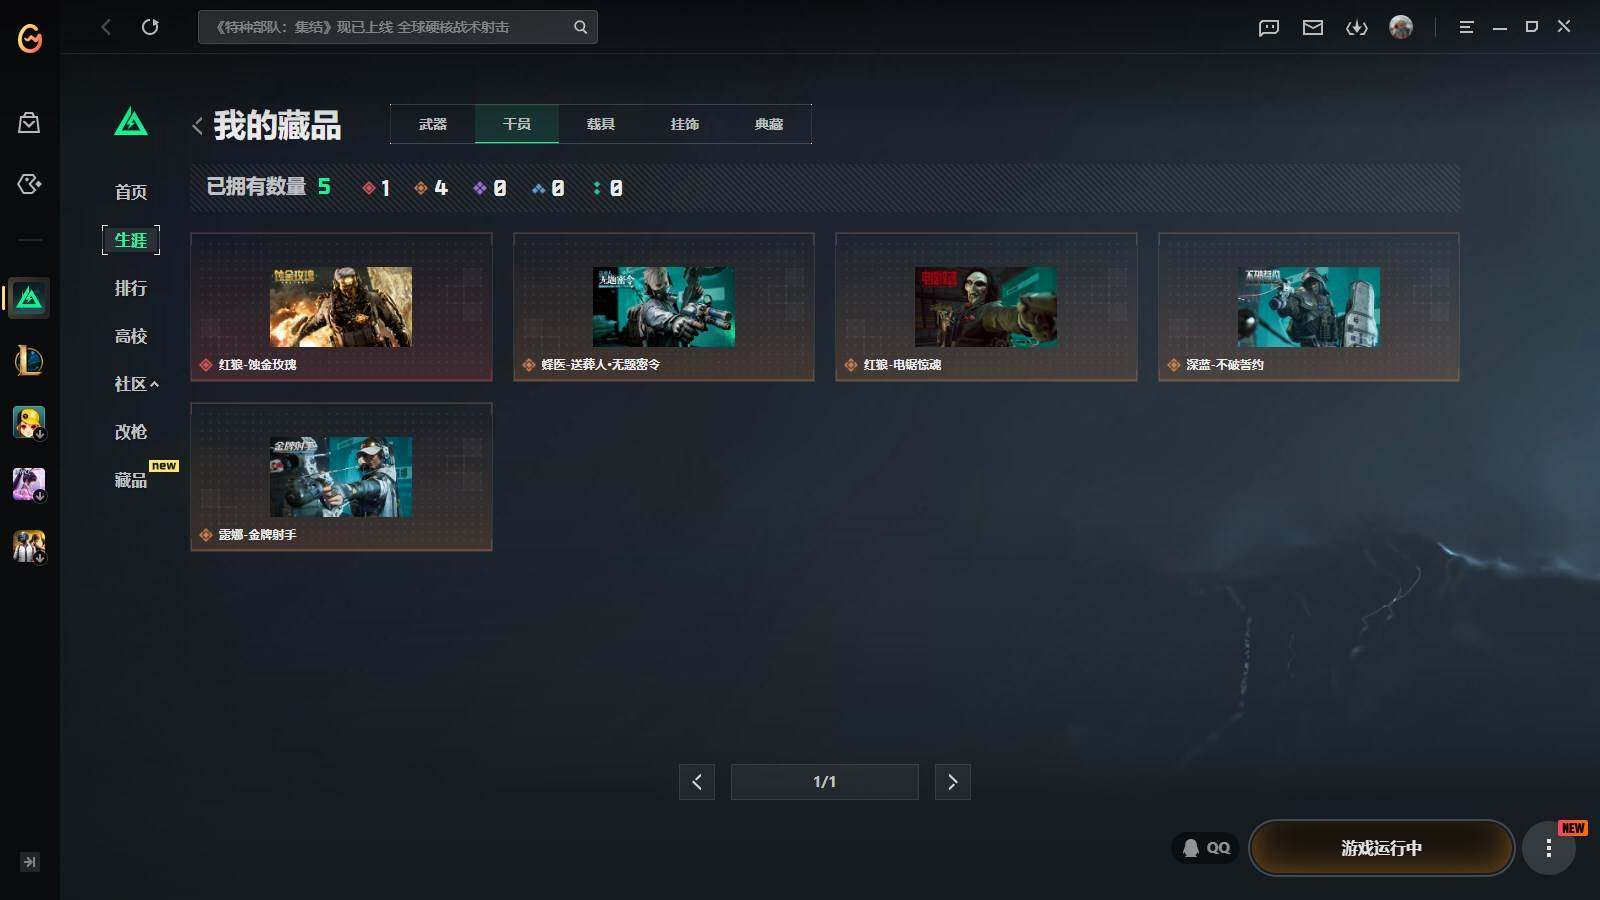
Task: Open the chat messages icon
Action: [x=1269, y=28]
